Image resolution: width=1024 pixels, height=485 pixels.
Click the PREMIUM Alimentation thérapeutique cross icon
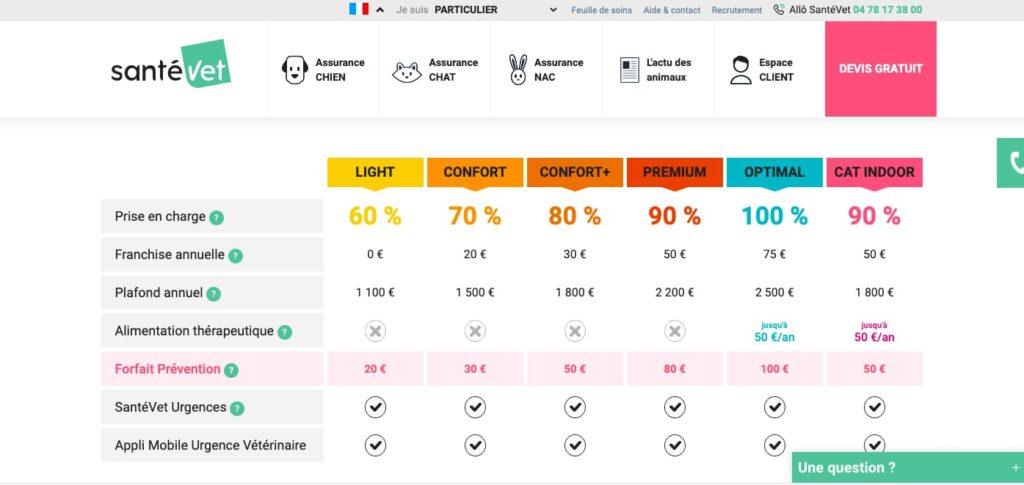pos(675,331)
